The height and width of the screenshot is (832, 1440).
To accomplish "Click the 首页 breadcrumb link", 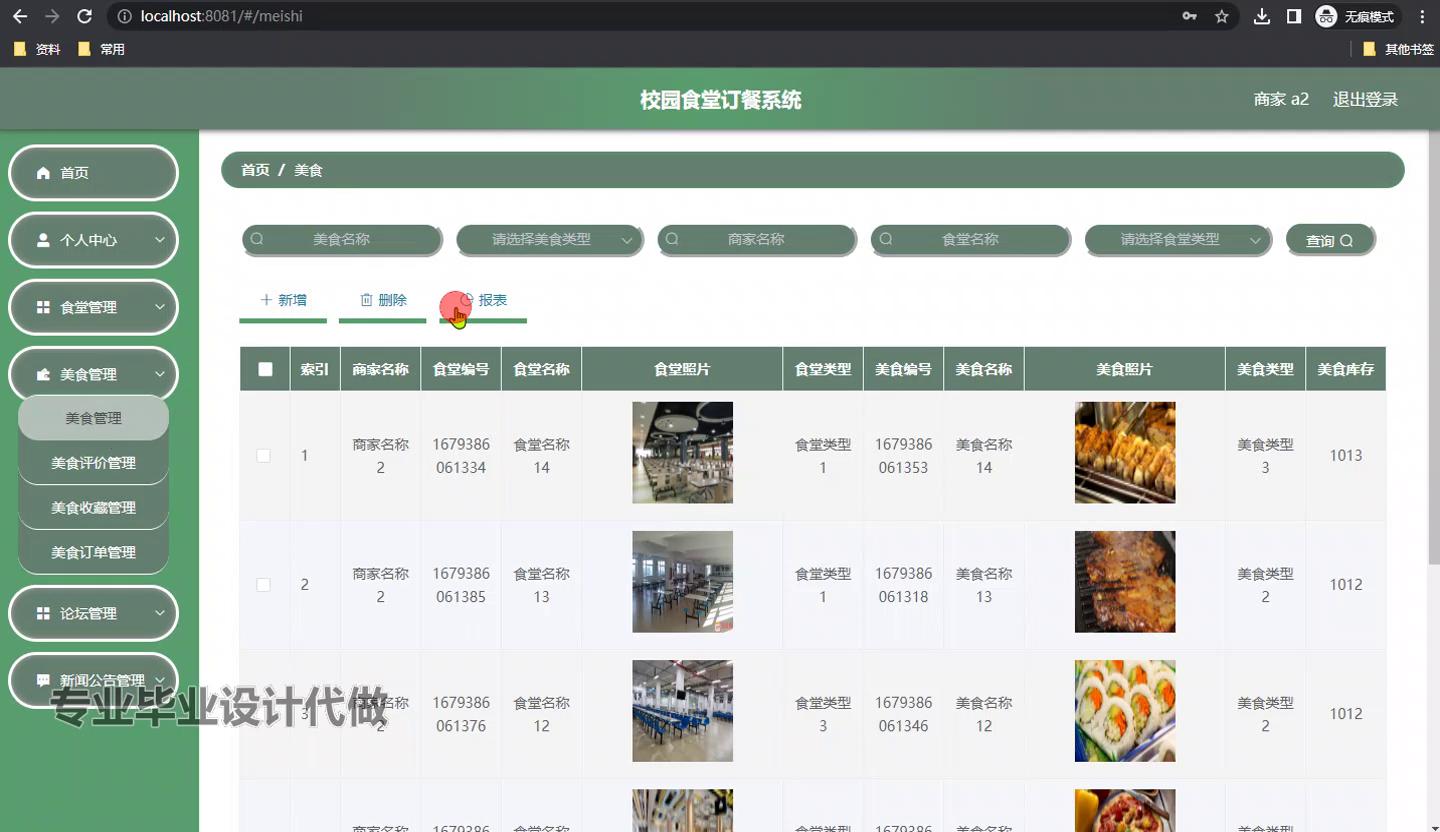I will click(x=255, y=170).
